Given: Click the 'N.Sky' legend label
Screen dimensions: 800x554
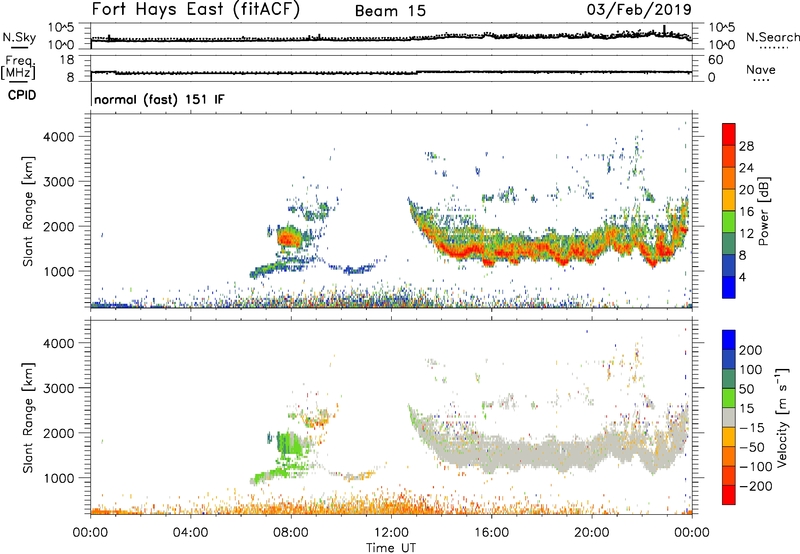Looking at the screenshot, I should click(x=19, y=37).
